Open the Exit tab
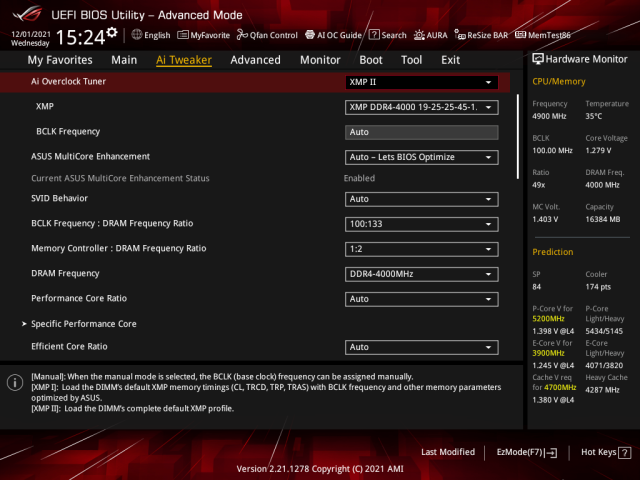 450,60
